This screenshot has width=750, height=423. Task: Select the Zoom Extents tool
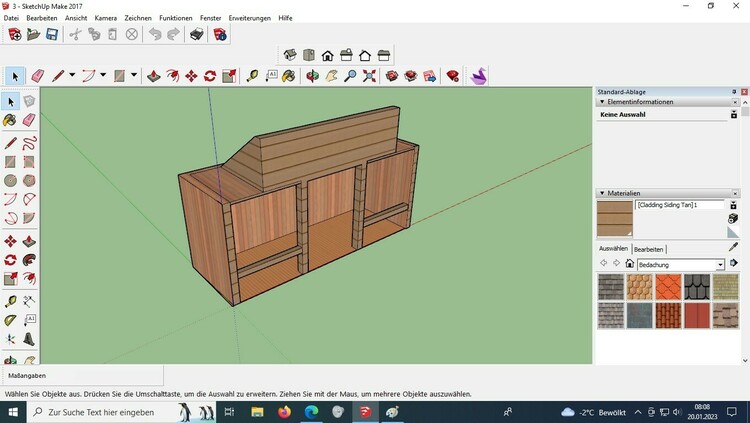pos(369,76)
